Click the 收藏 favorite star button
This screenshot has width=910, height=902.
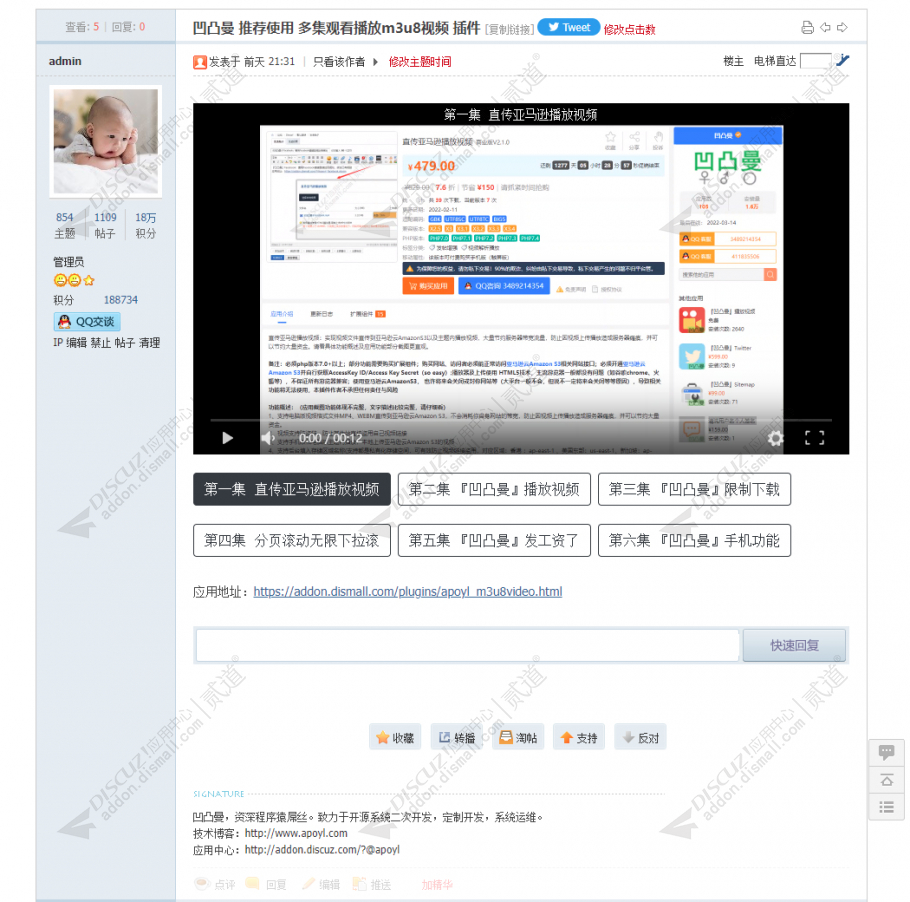tap(395, 737)
